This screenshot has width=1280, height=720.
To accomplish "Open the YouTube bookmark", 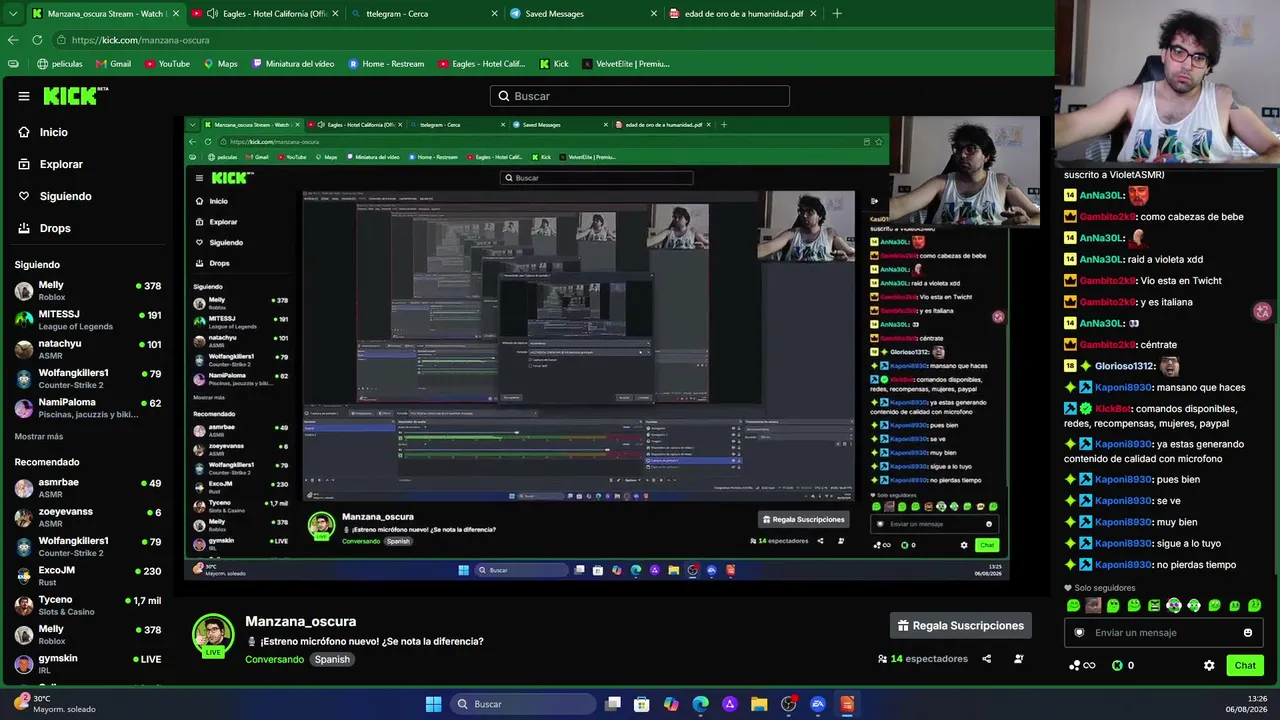I will [x=167, y=64].
